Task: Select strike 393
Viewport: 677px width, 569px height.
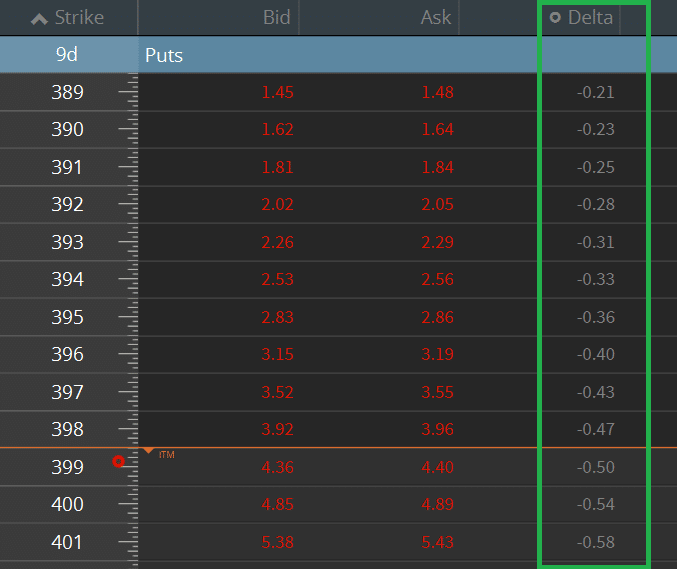Action: [67, 242]
